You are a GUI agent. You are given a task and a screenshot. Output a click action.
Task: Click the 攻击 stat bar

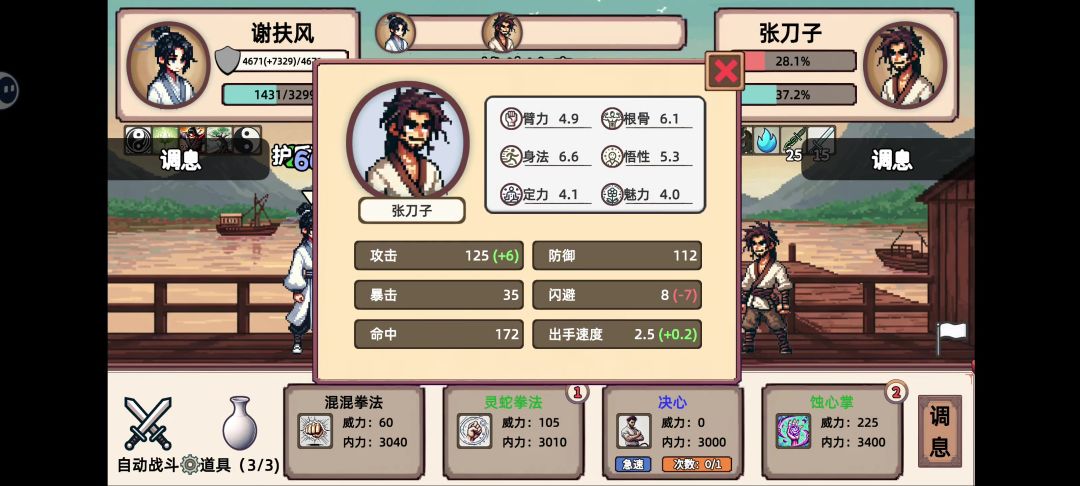tap(439, 255)
